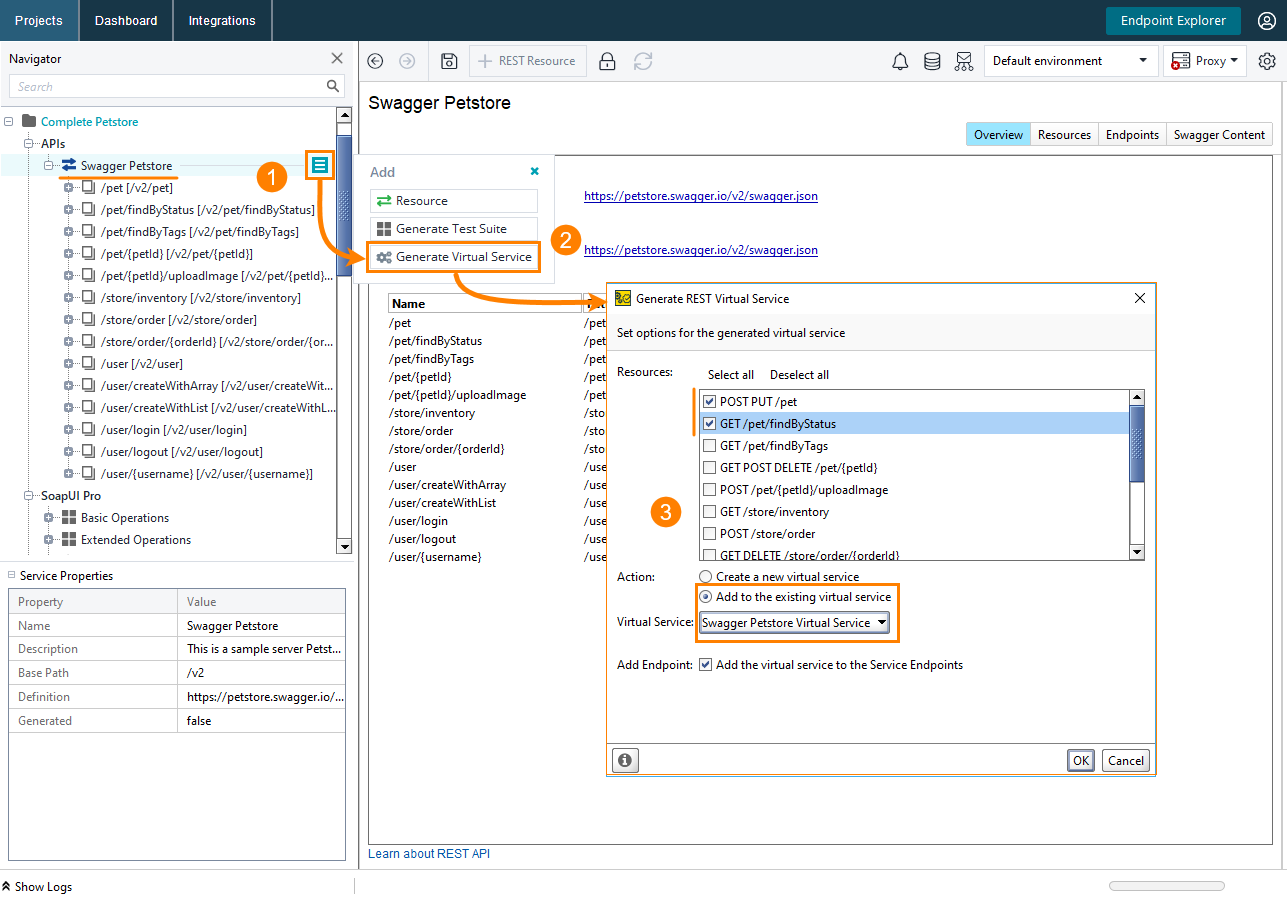Image resolution: width=1287 pixels, height=897 pixels.
Task: Expand /store/order [/v2/store/order] node
Action: [x=69, y=319]
